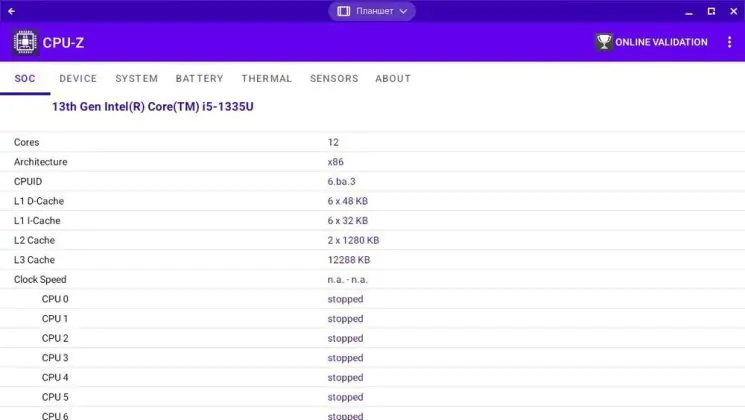Switch to the BATTERY tab
Image resolution: width=745 pixels, height=420 pixels.
199,78
